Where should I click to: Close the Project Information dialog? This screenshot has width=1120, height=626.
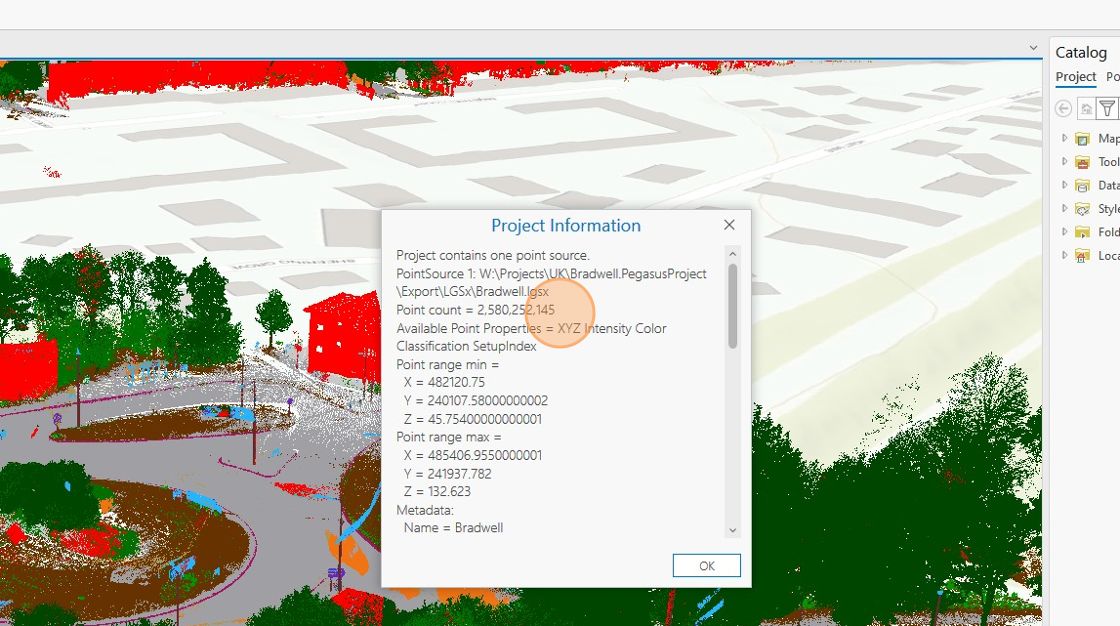729,224
